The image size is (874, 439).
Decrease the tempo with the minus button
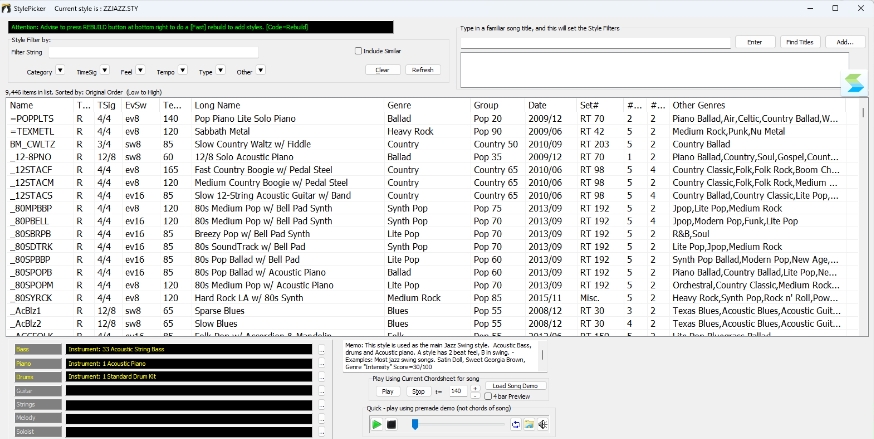point(474,396)
